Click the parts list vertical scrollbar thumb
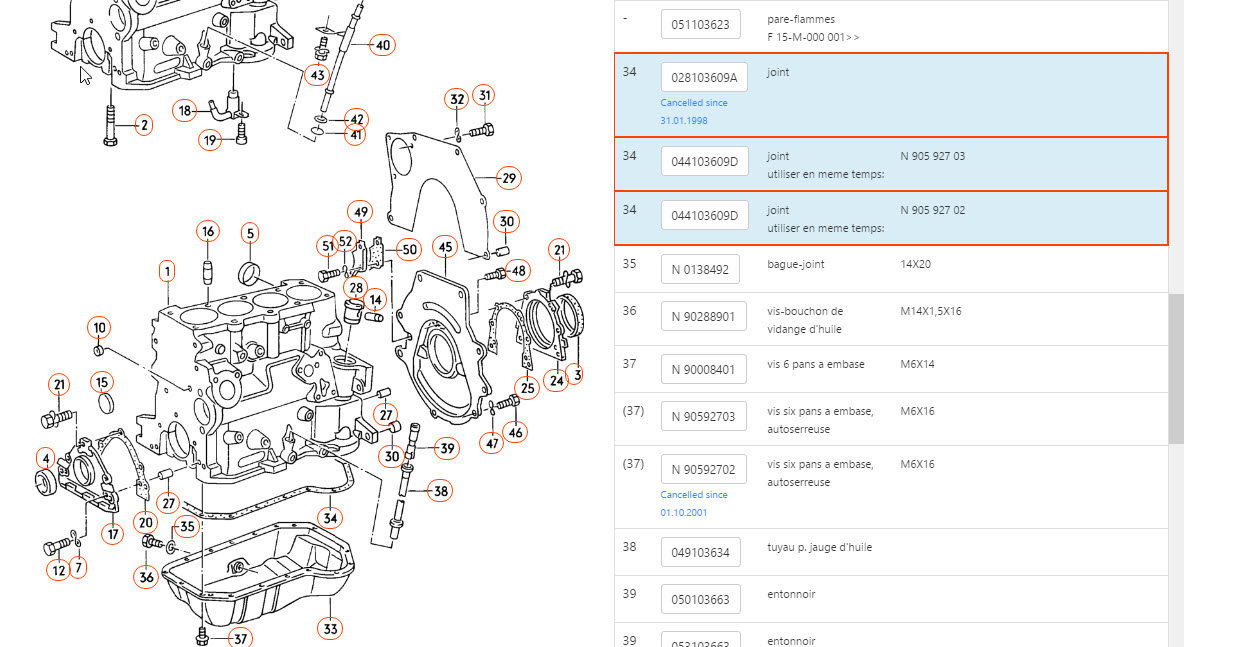This screenshot has width=1248, height=647. (x=1176, y=368)
